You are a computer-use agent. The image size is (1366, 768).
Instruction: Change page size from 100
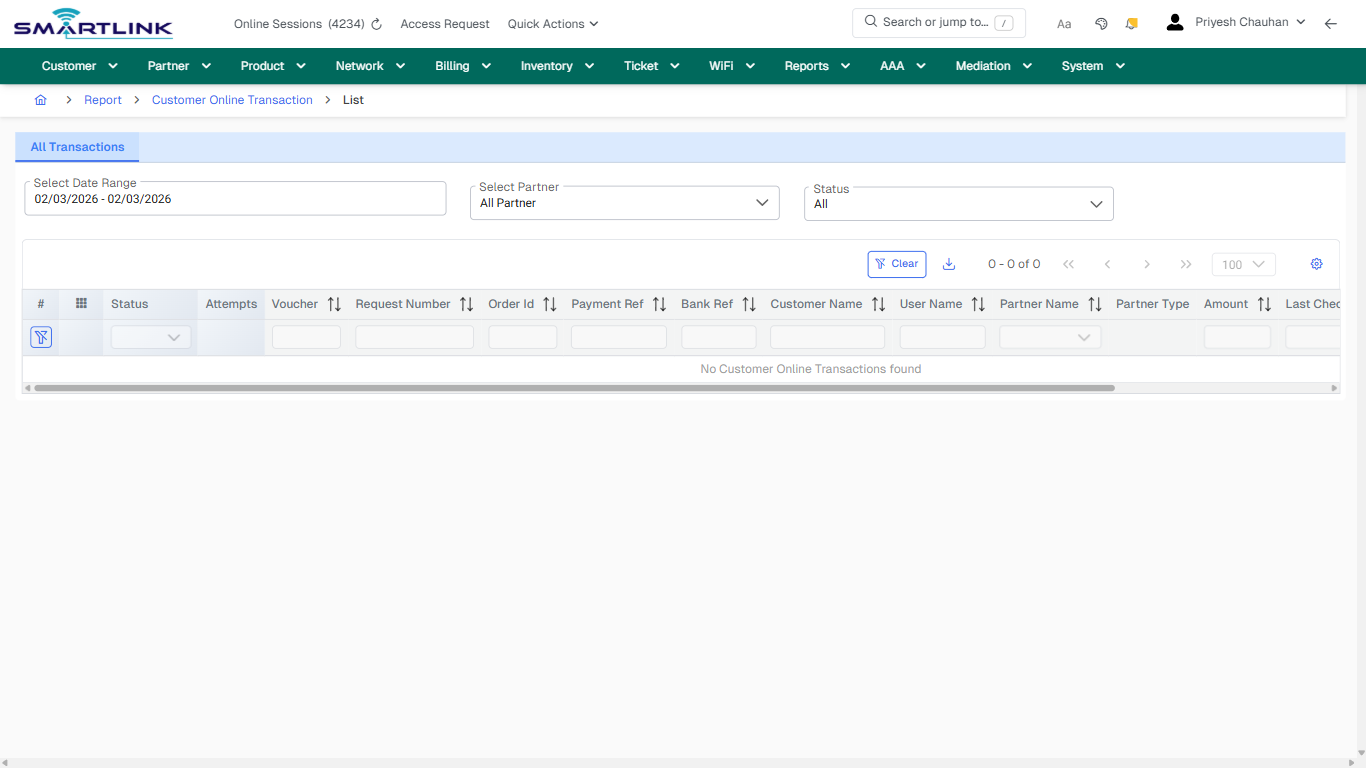pos(1243,264)
